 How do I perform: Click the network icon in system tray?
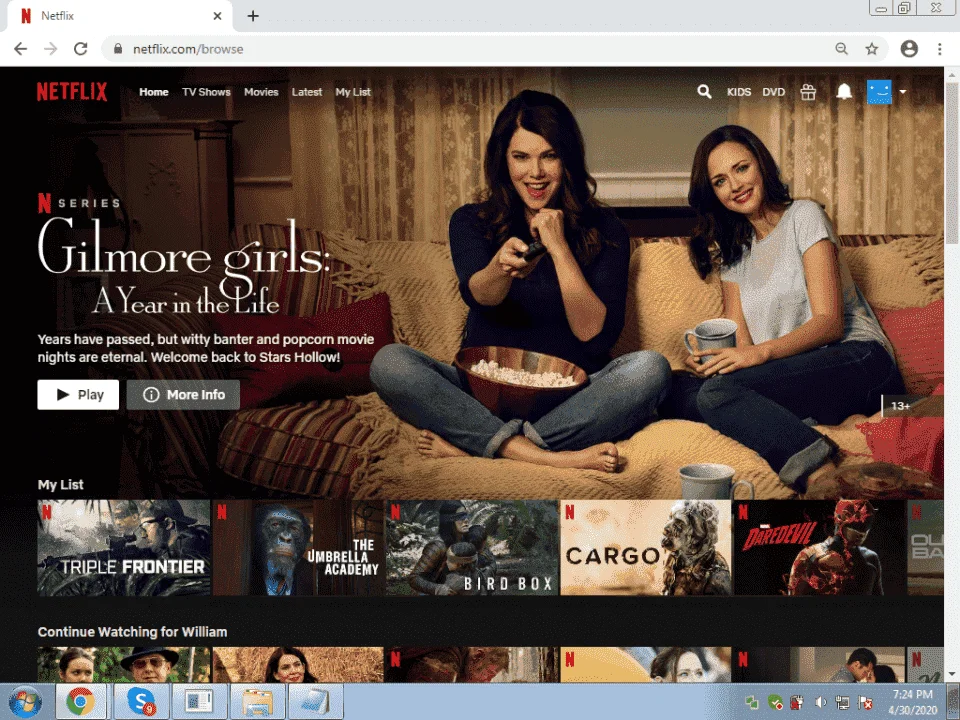(842, 702)
